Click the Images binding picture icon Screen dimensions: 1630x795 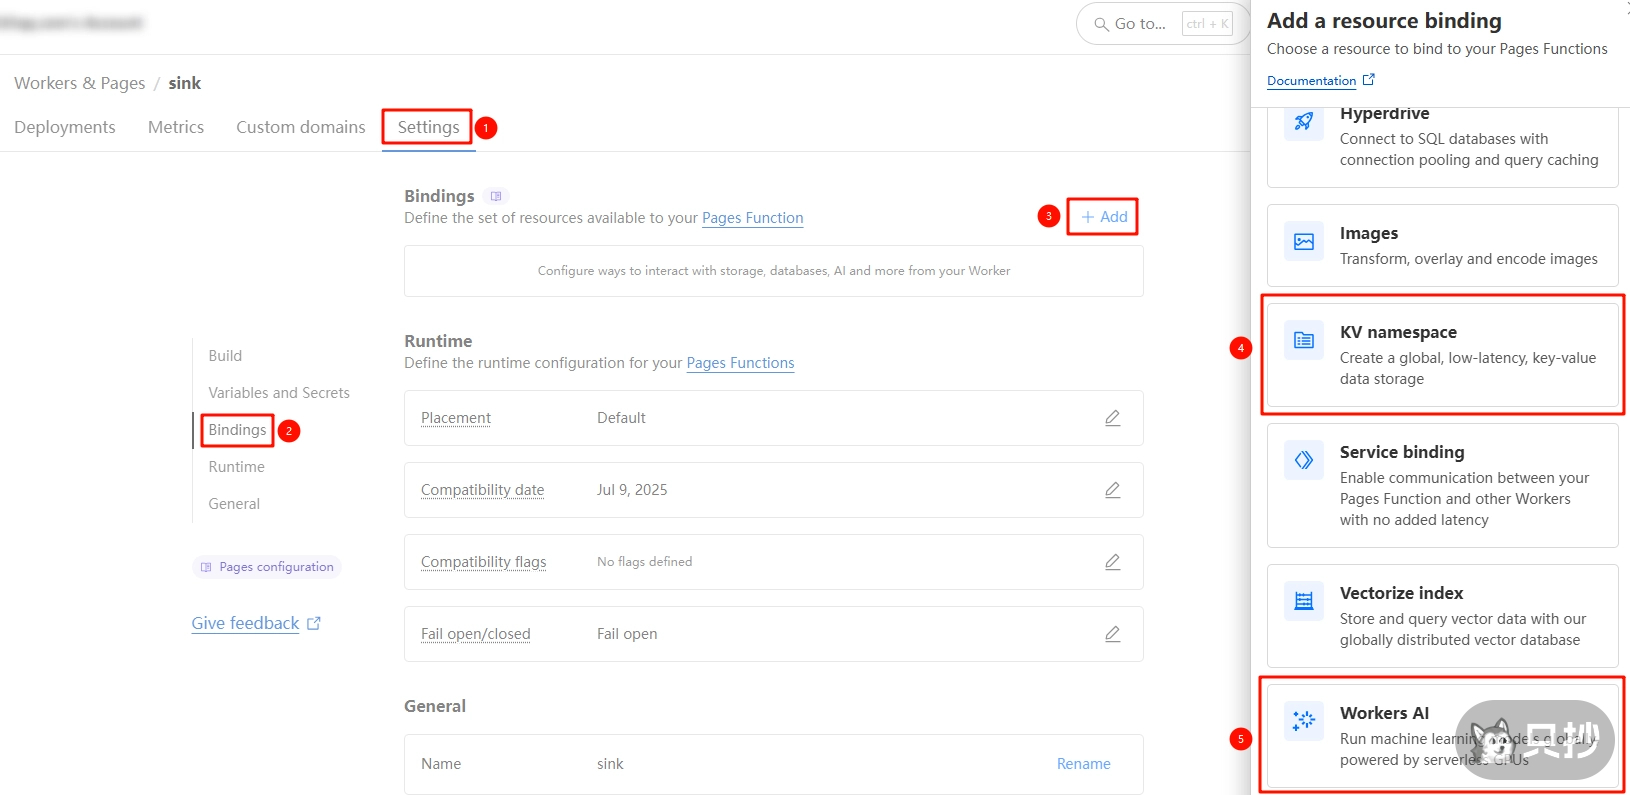tap(1304, 241)
